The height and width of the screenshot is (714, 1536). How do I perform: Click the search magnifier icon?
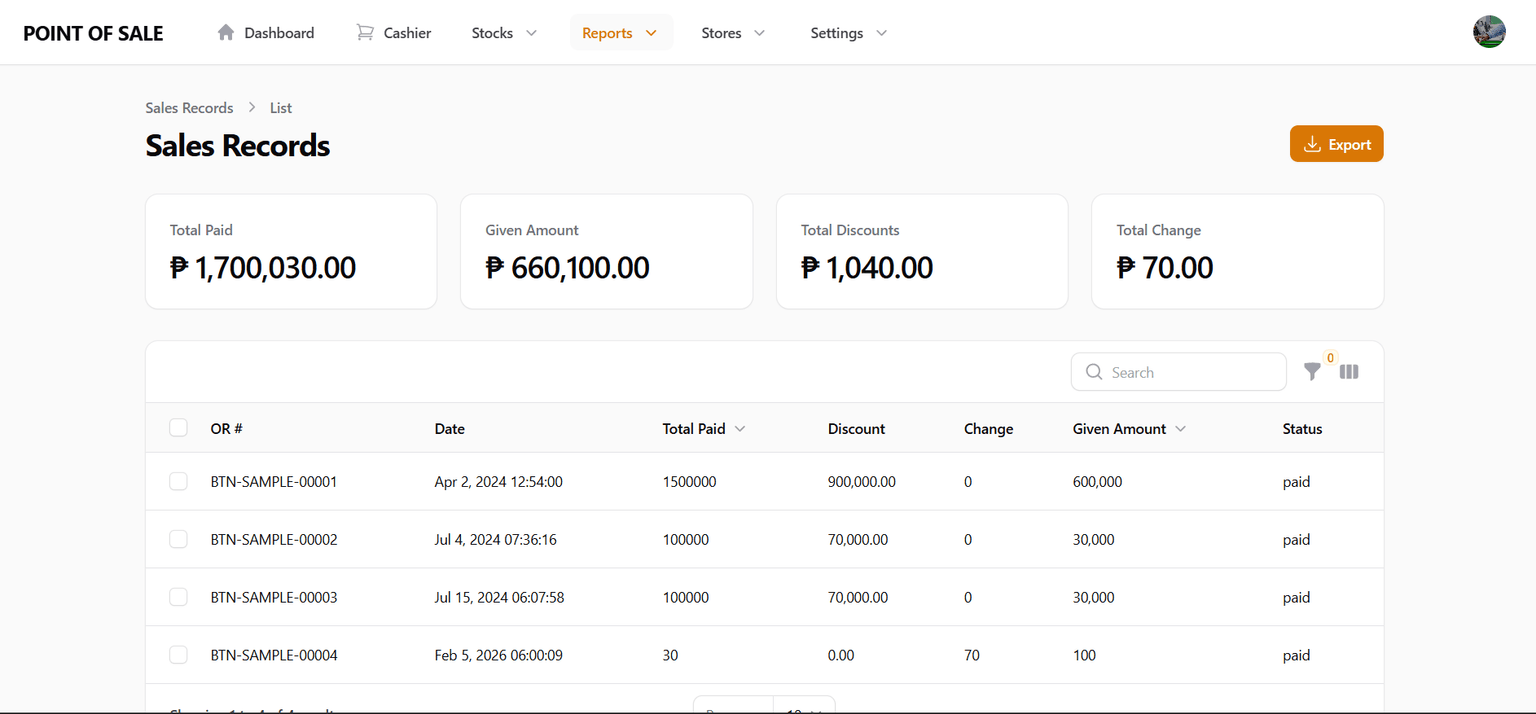point(1094,372)
